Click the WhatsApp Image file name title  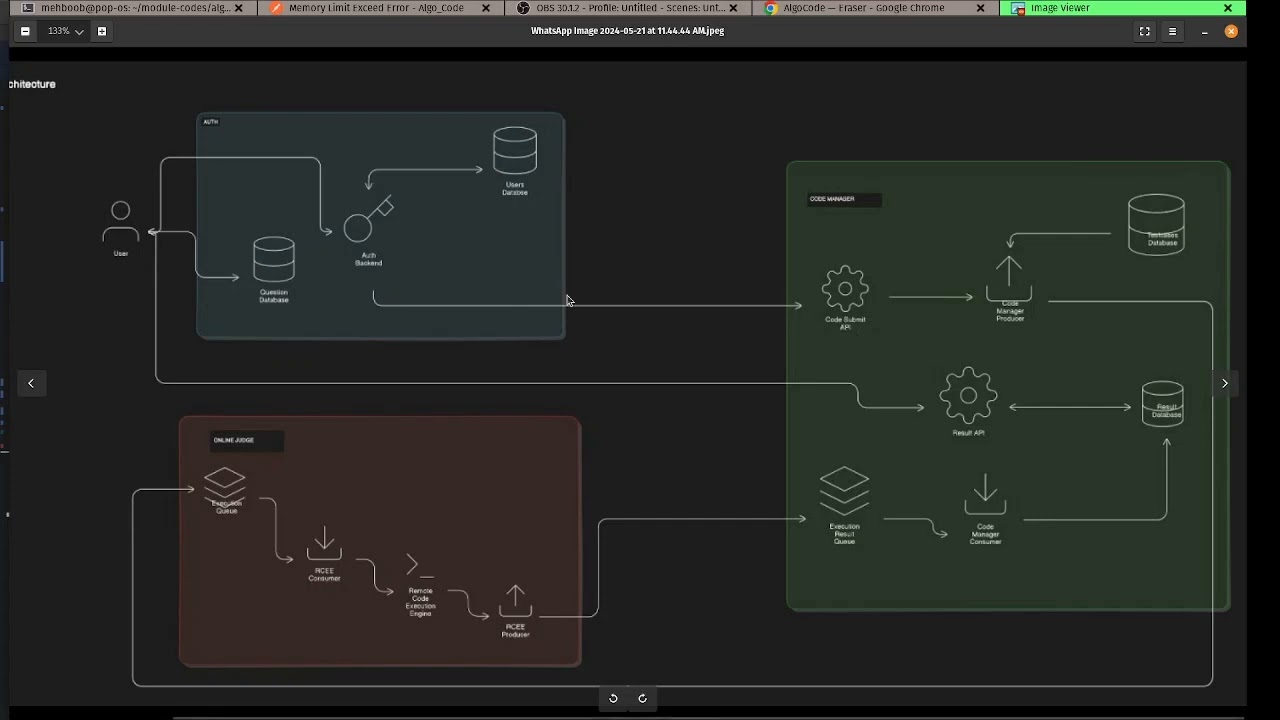coord(627,31)
